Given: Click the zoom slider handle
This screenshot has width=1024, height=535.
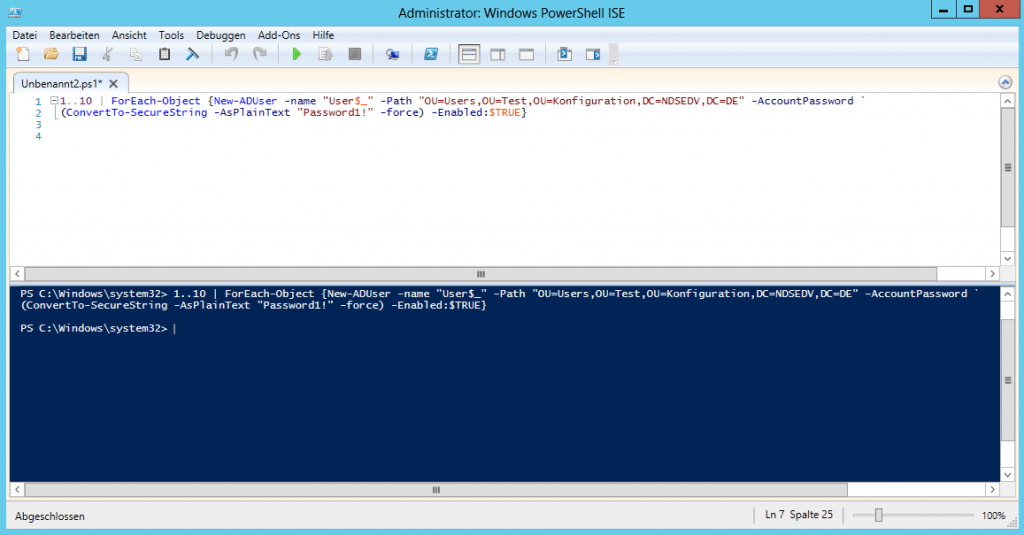Looking at the screenshot, I should 878,516.
